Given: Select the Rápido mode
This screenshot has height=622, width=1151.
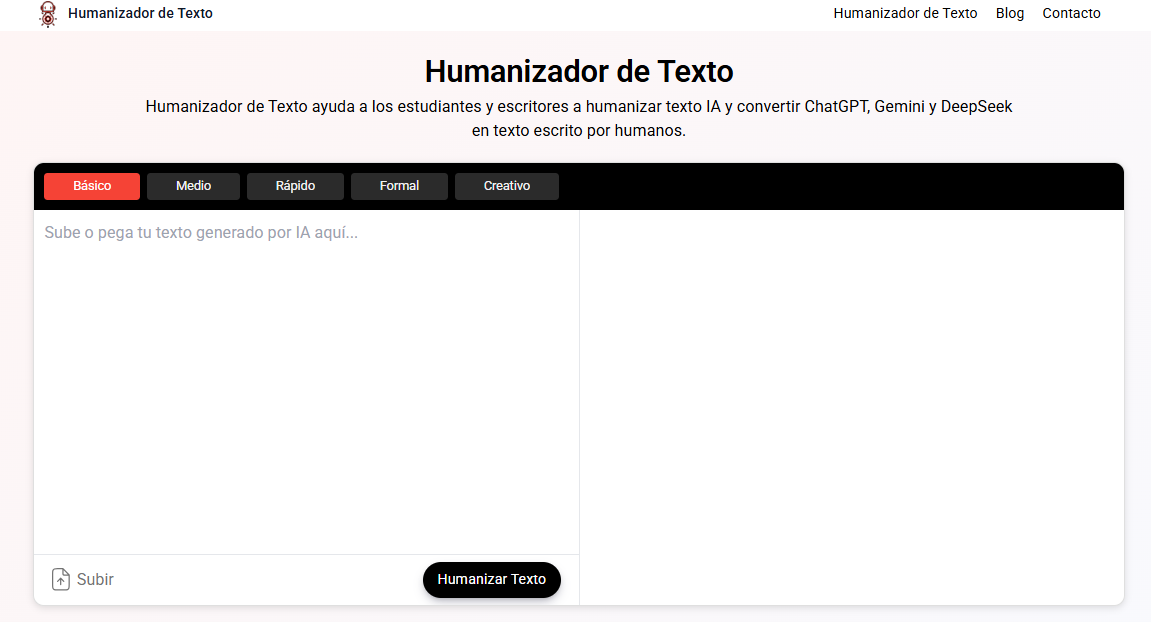Looking at the screenshot, I should [x=295, y=186].
